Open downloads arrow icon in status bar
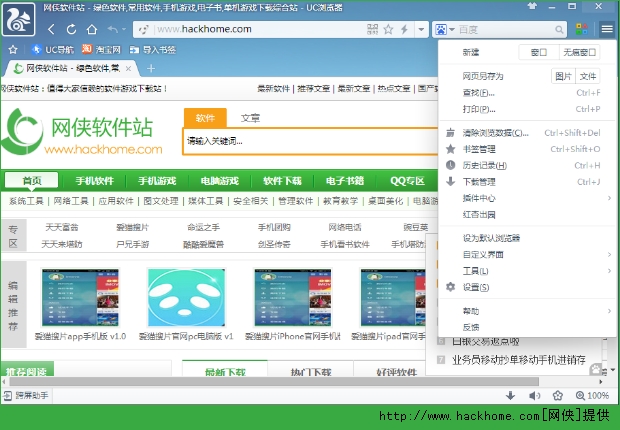This screenshot has height=430, width=620. point(510,395)
